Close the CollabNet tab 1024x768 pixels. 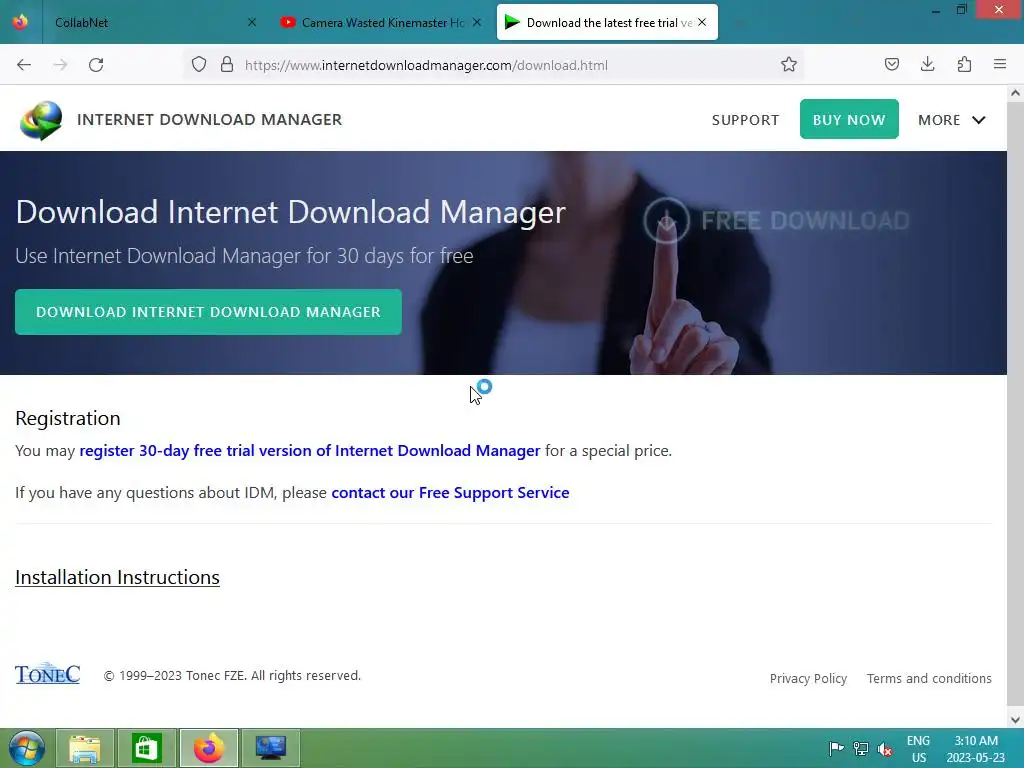point(252,22)
